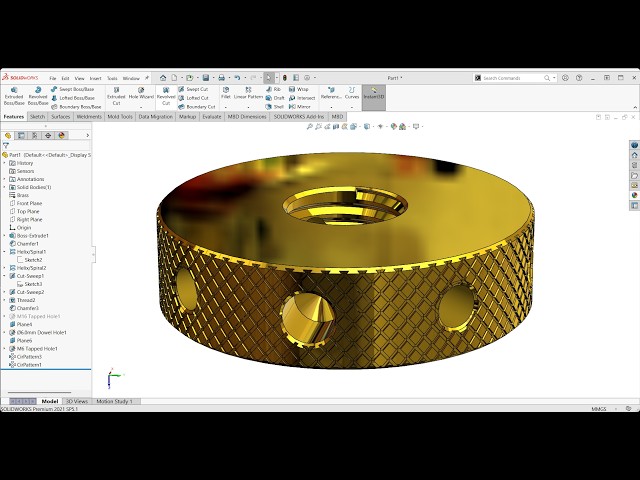Open the Window menu
The height and width of the screenshot is (480, 640).
(131, 78)
